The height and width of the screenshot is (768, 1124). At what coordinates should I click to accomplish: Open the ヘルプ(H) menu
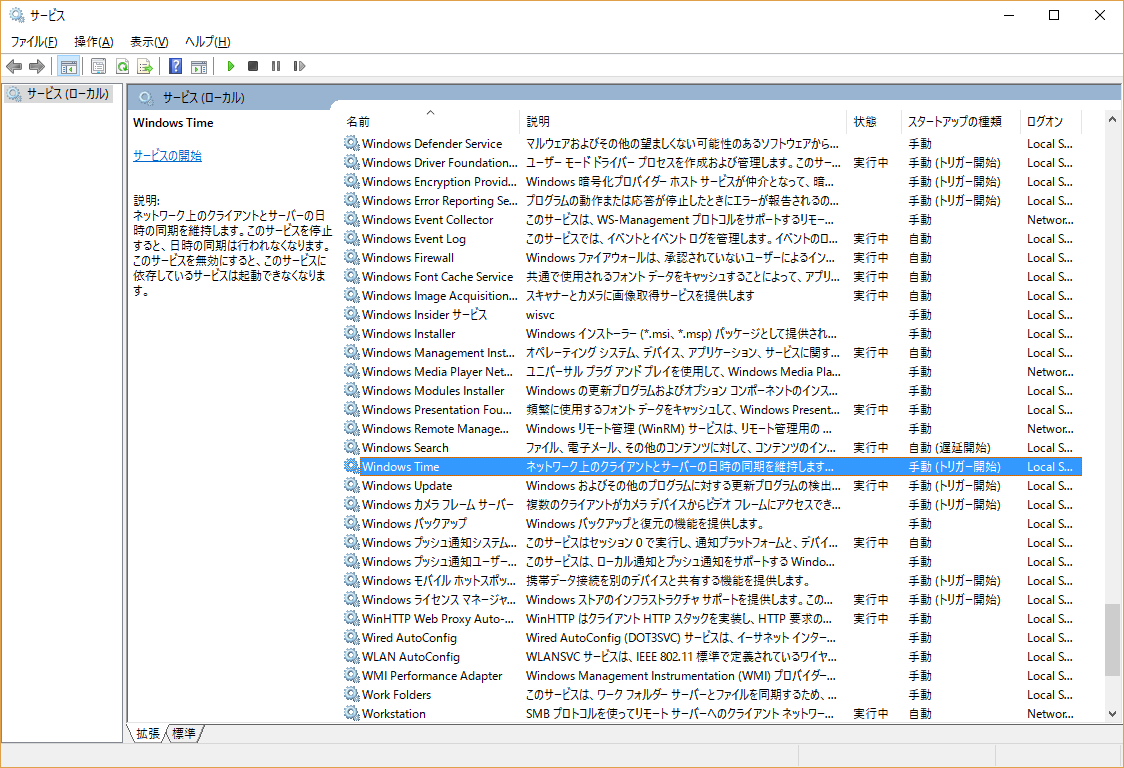click(207, 42)
